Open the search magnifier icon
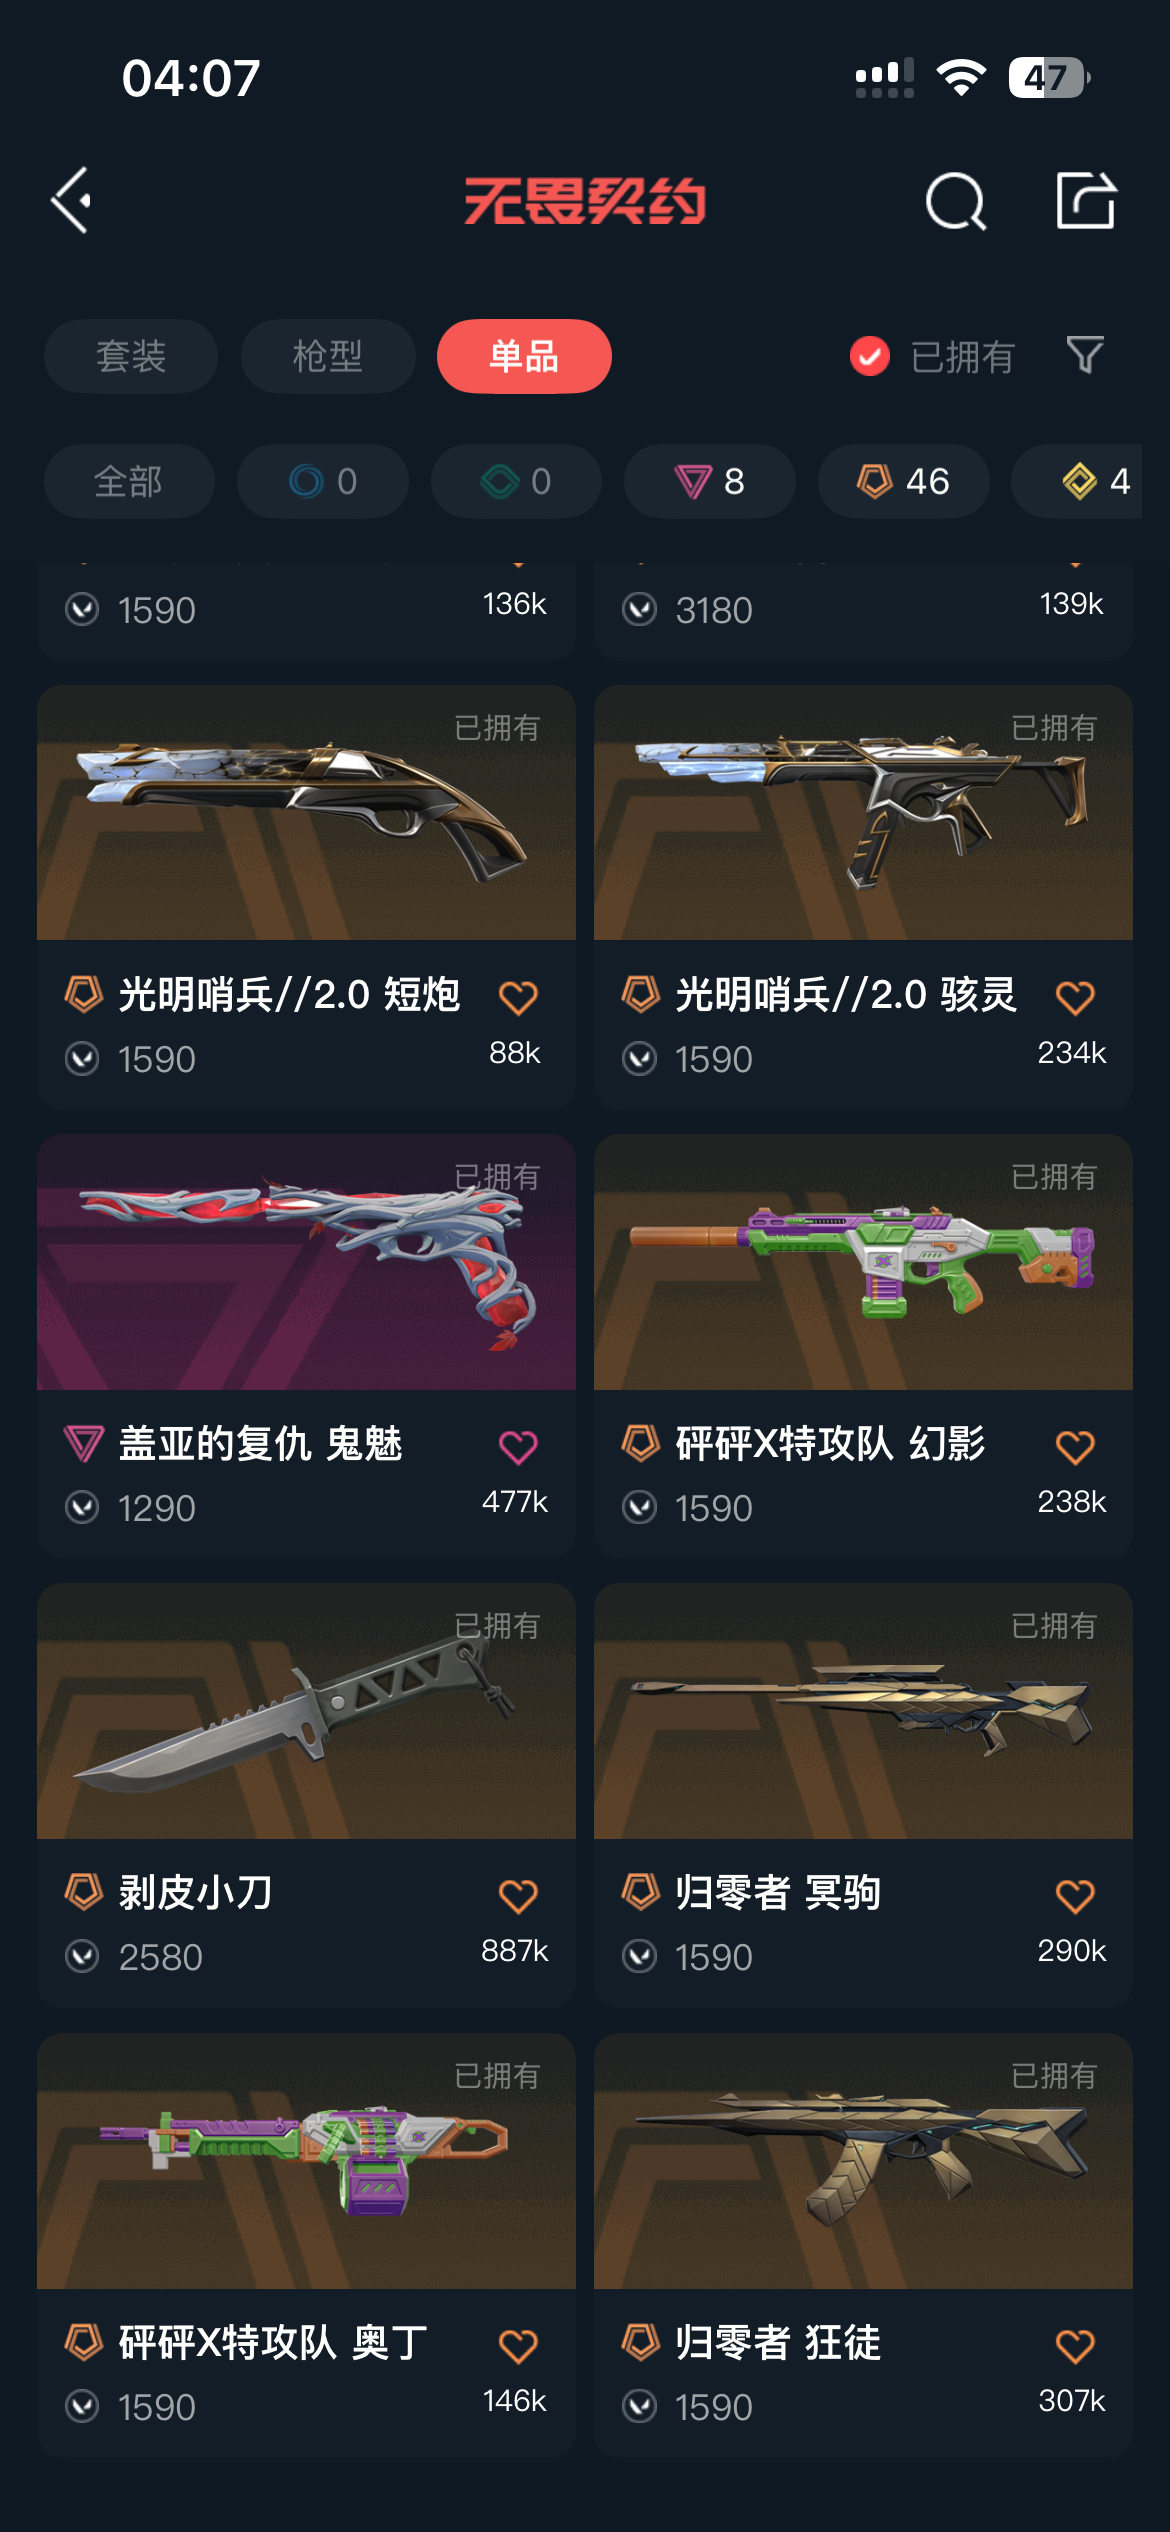Viewport: 1170px width, 2532px height. (x=955, y=201)
